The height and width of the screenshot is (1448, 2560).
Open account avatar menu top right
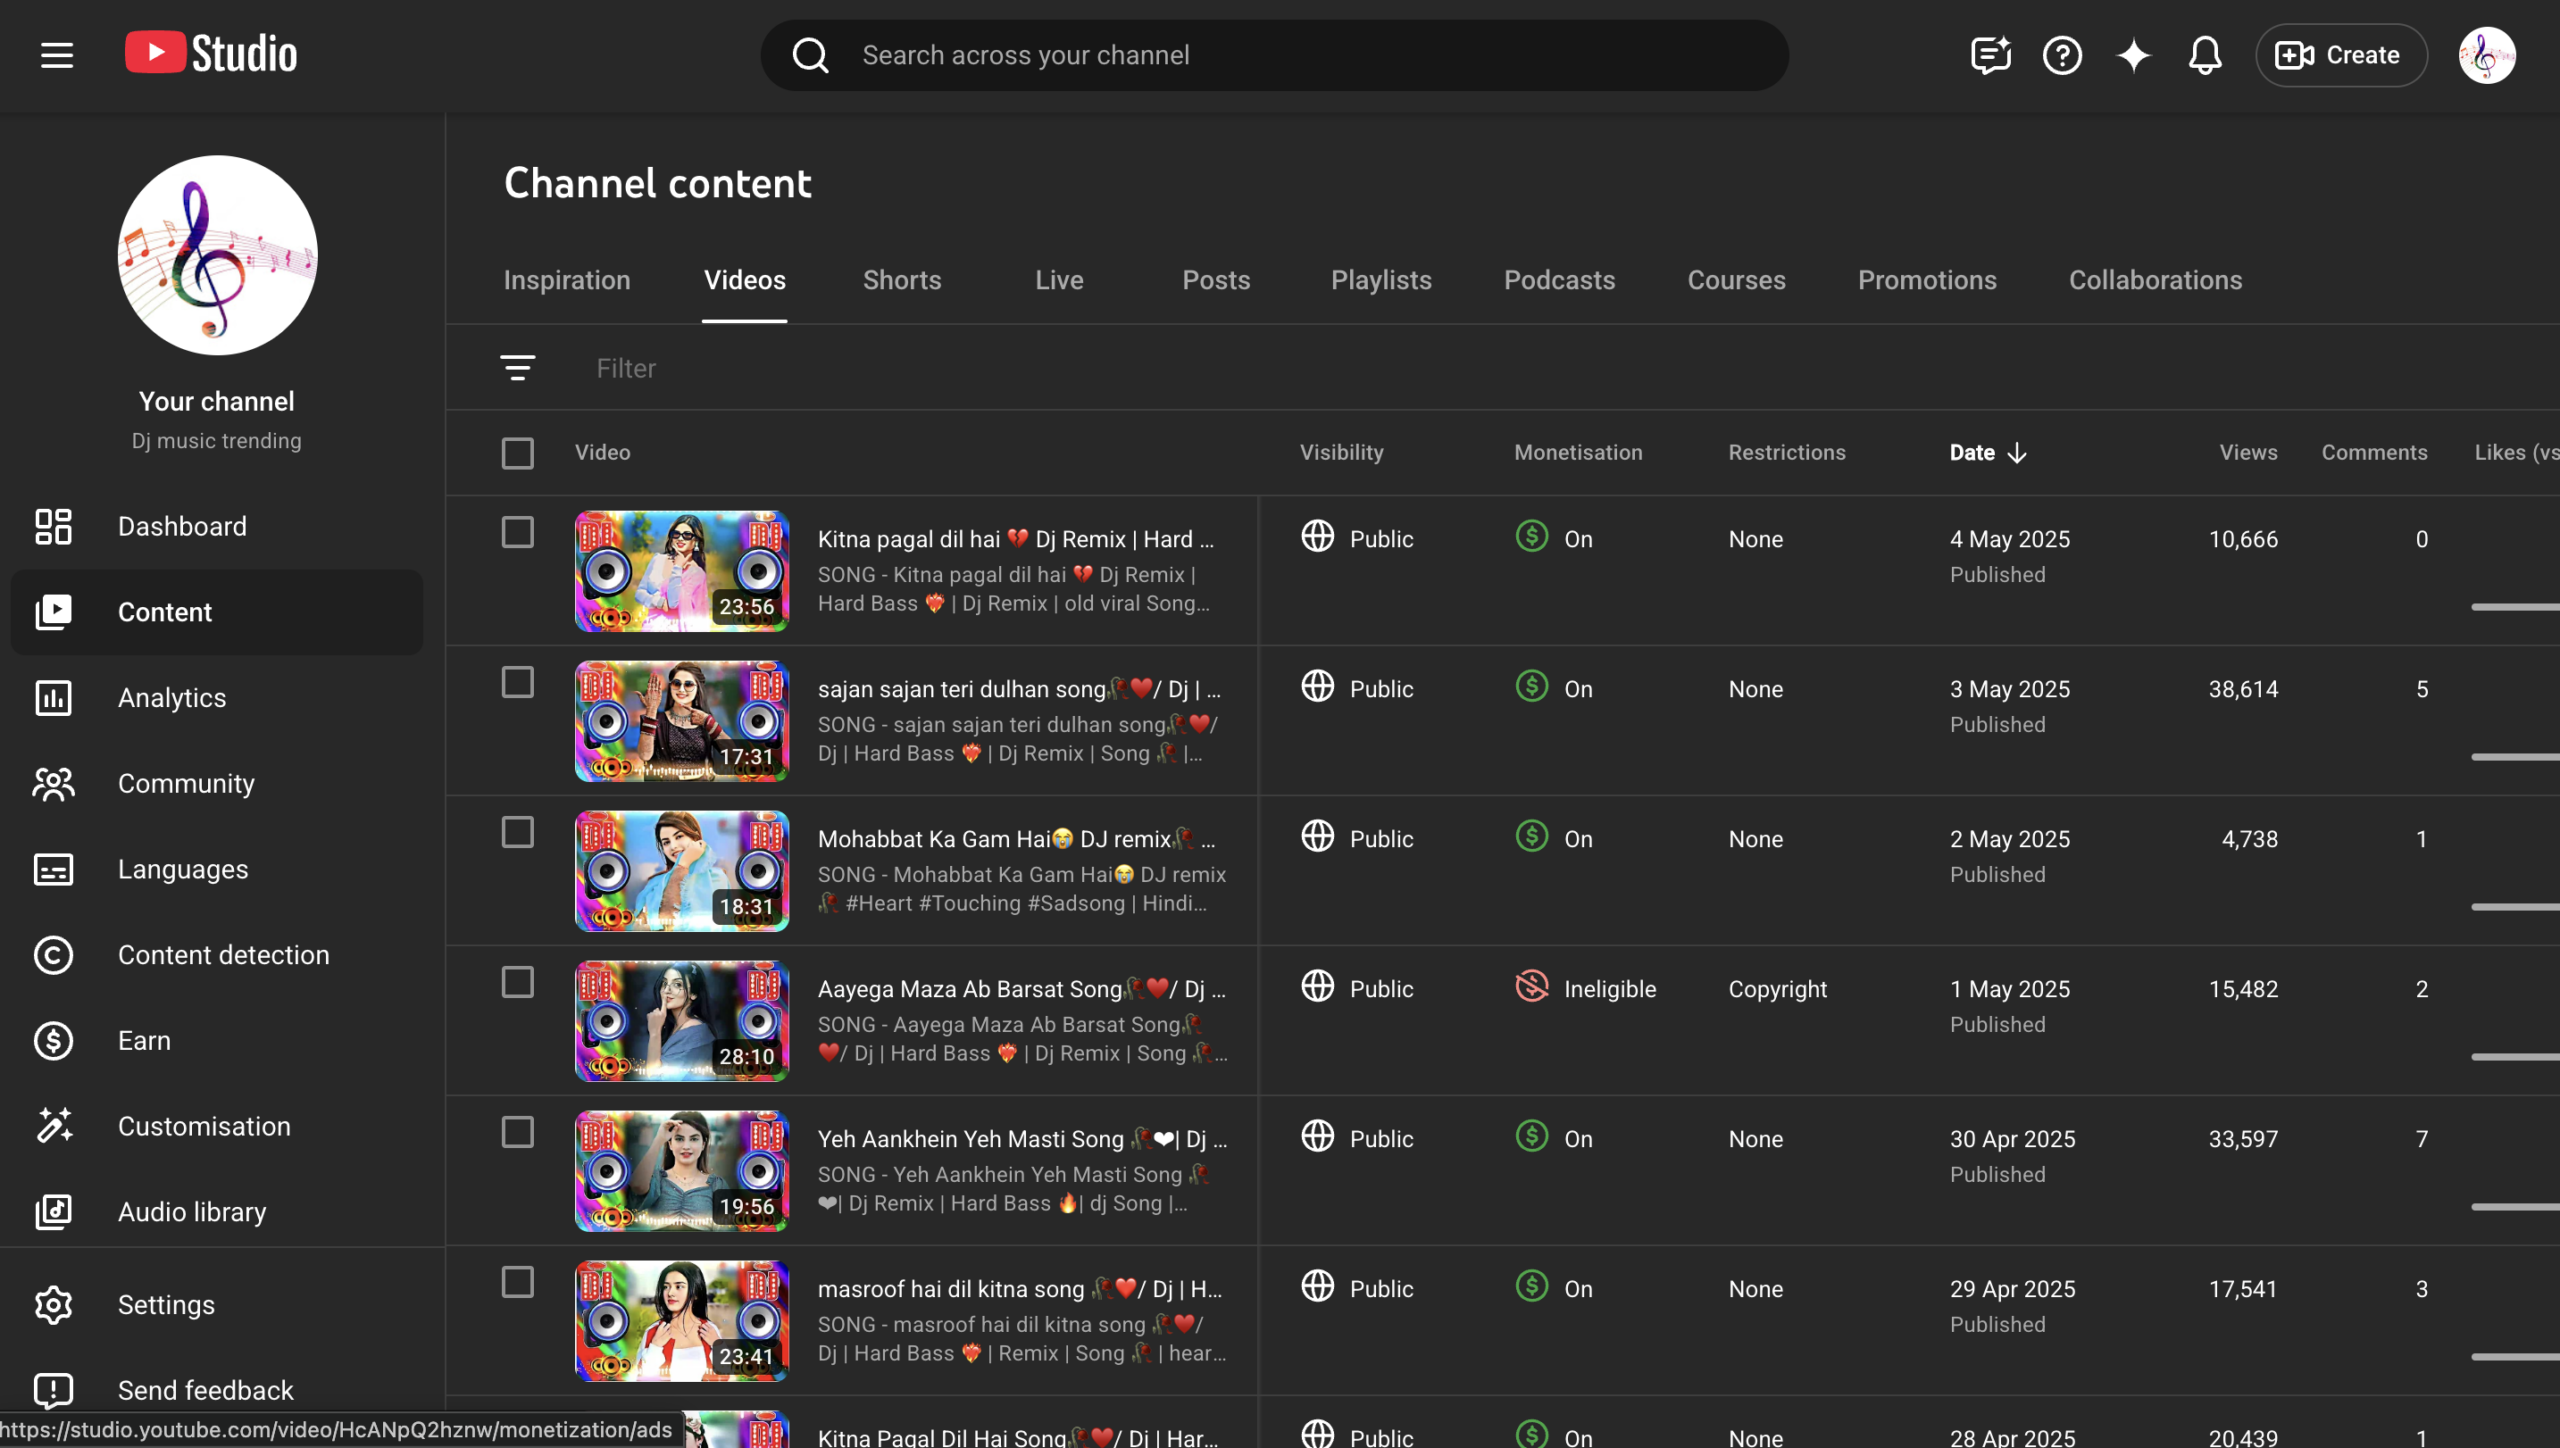pyautogui.click(x=2486, y=55)
